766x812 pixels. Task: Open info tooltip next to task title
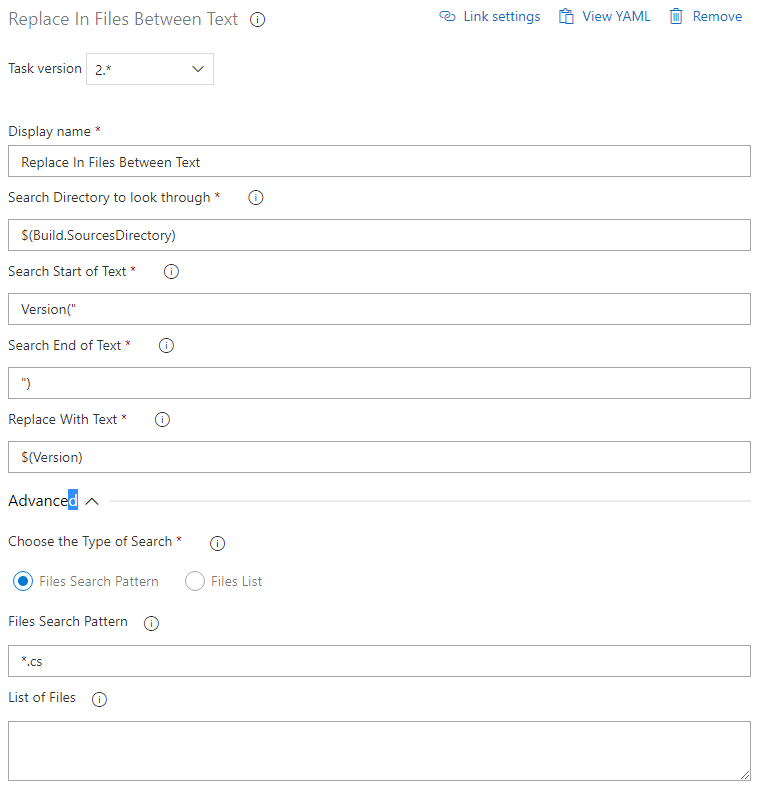pos(257,19)
